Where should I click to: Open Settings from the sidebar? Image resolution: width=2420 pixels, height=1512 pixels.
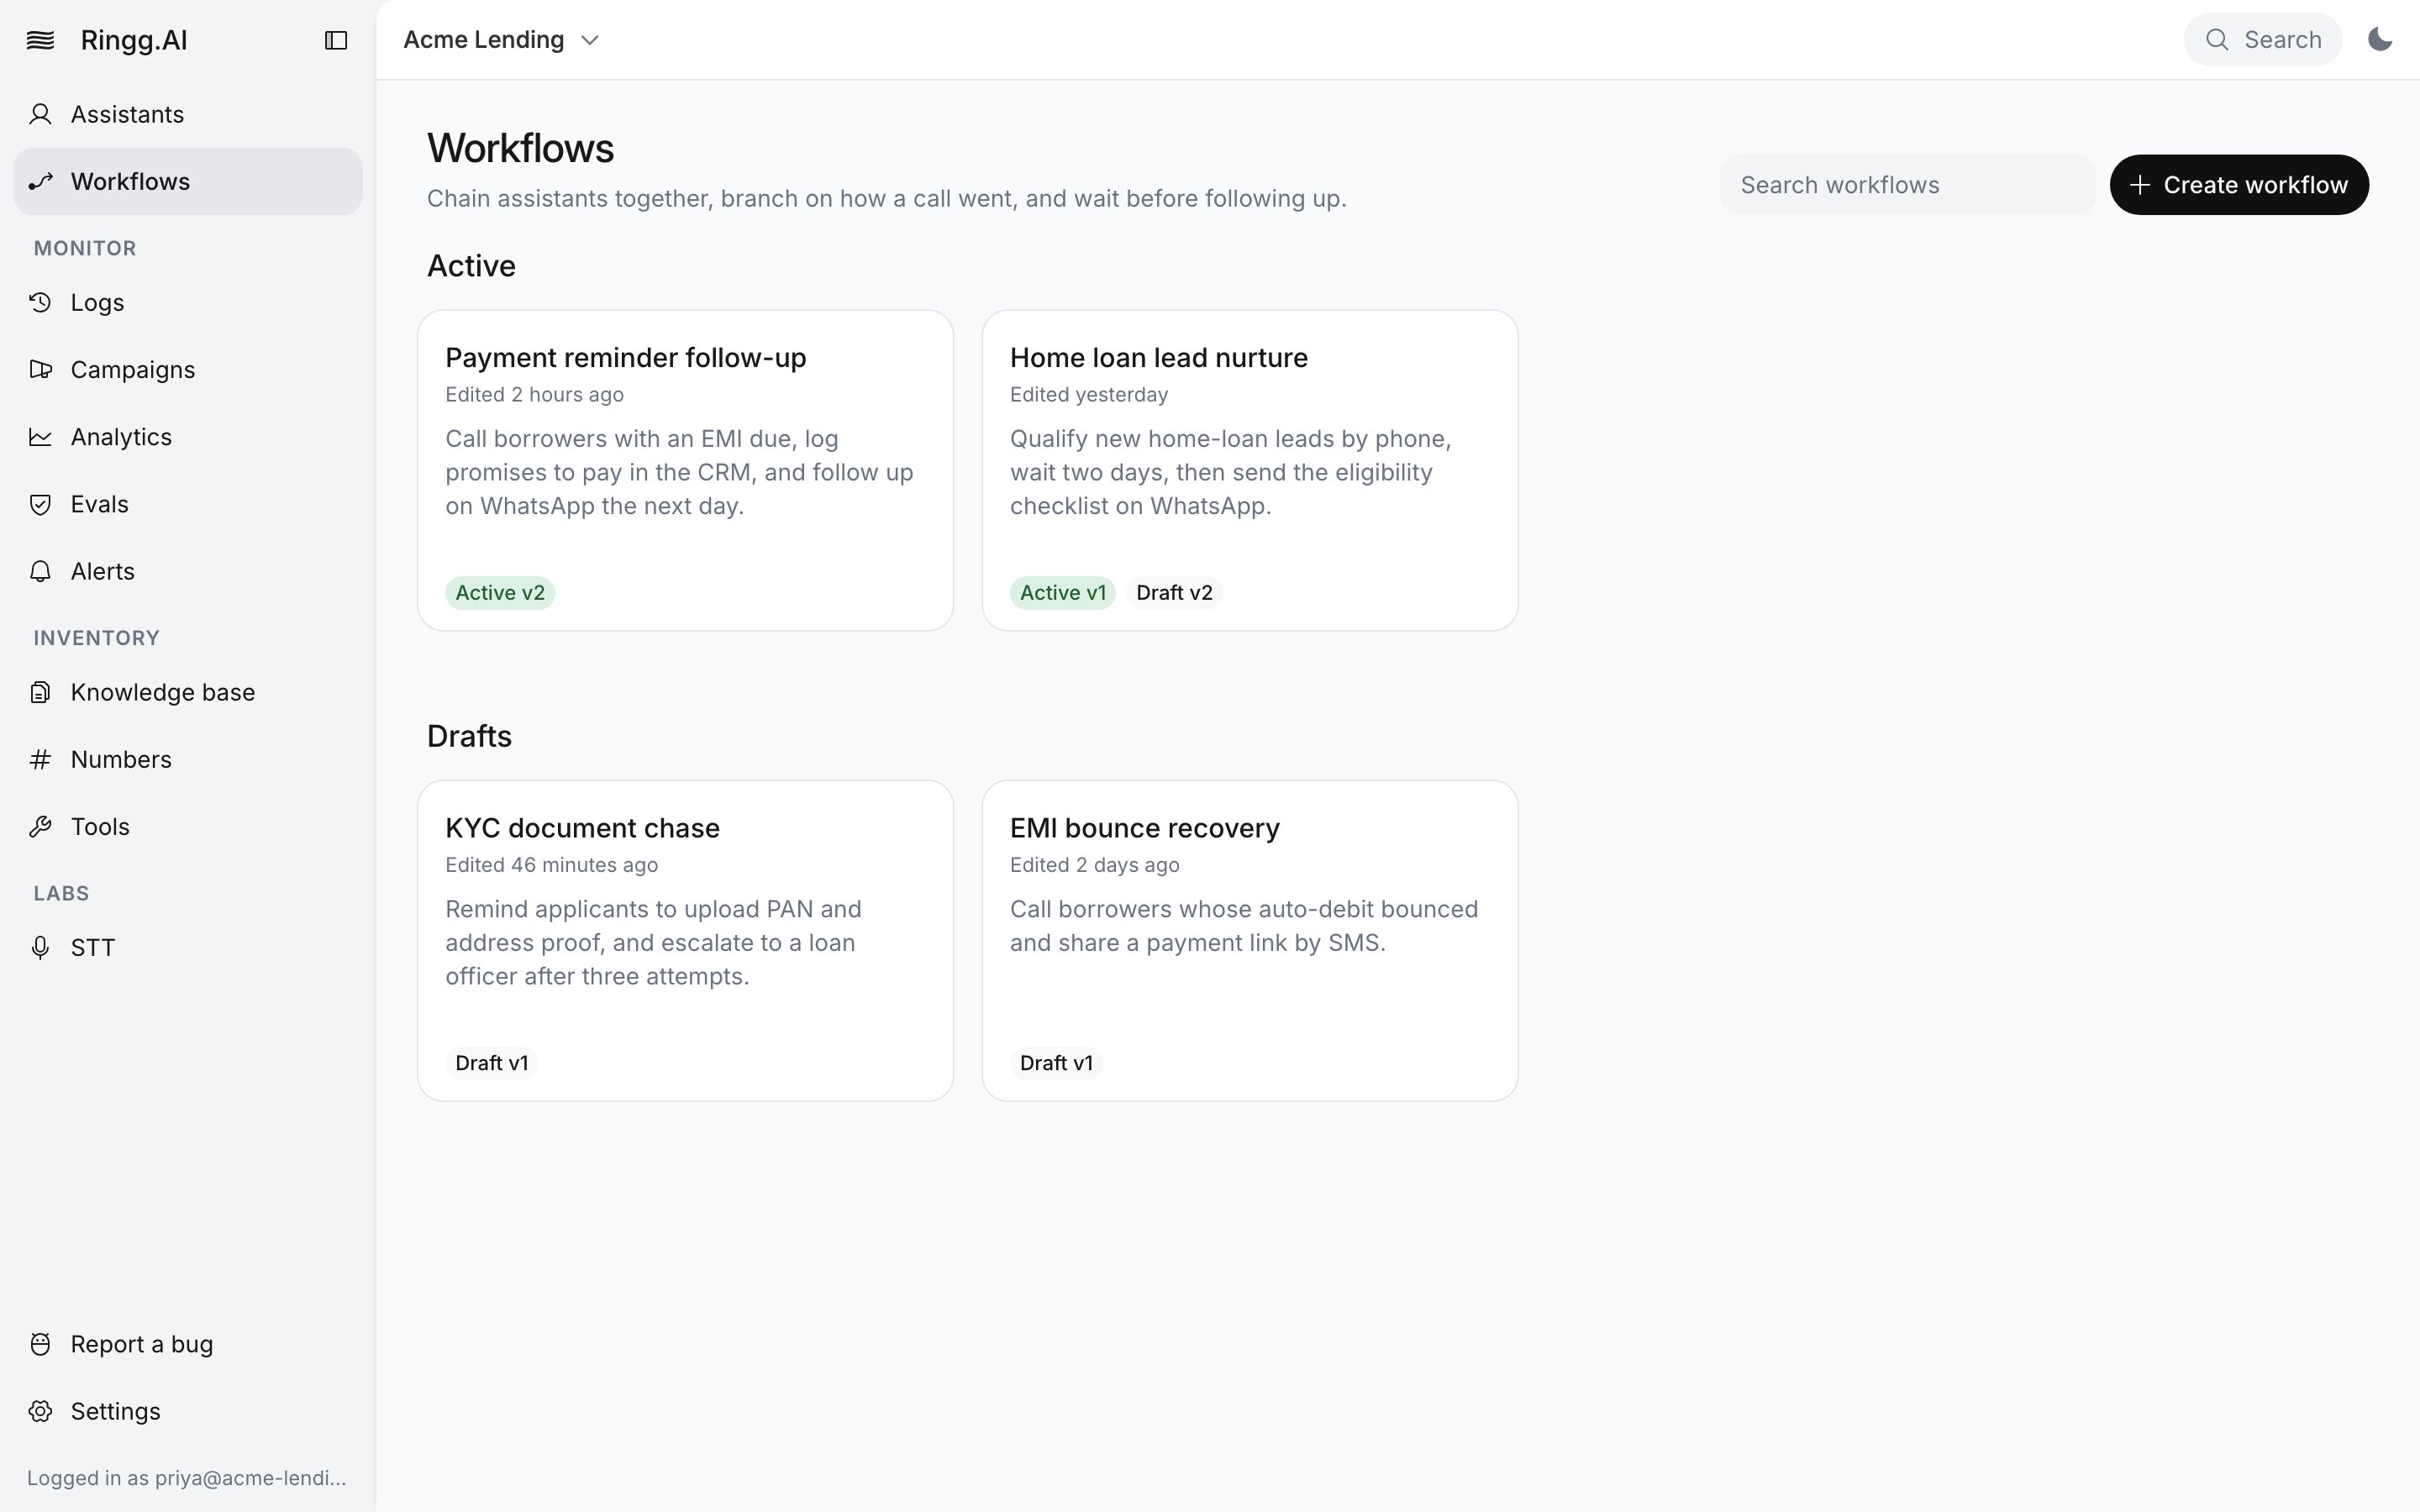coord(188,1411)
